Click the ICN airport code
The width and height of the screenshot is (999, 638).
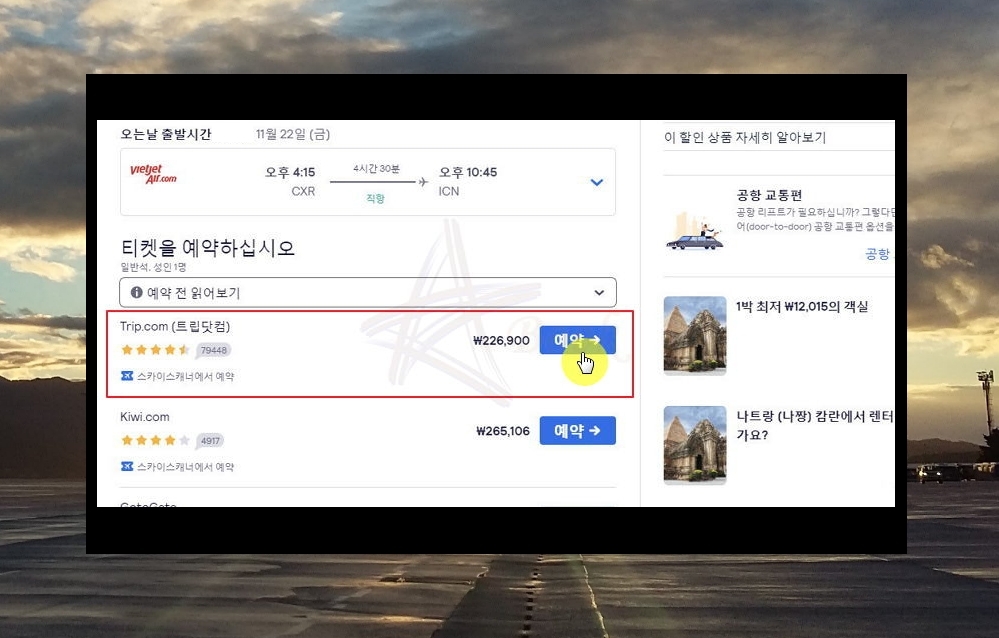(449, 191)
